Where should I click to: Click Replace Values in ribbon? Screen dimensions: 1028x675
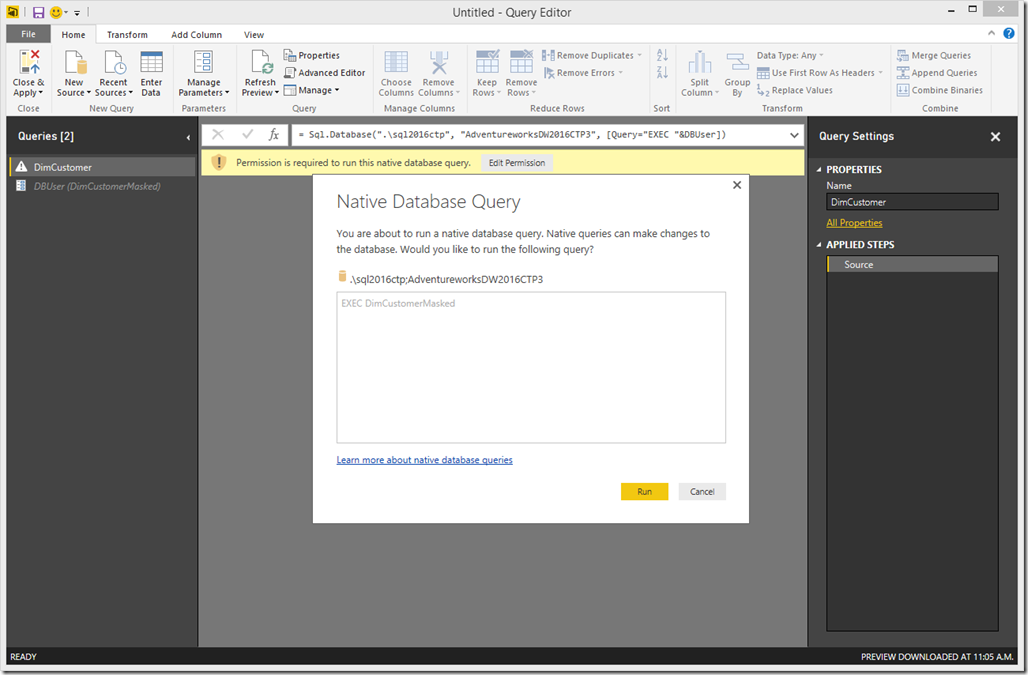click(x=795, y=90)
